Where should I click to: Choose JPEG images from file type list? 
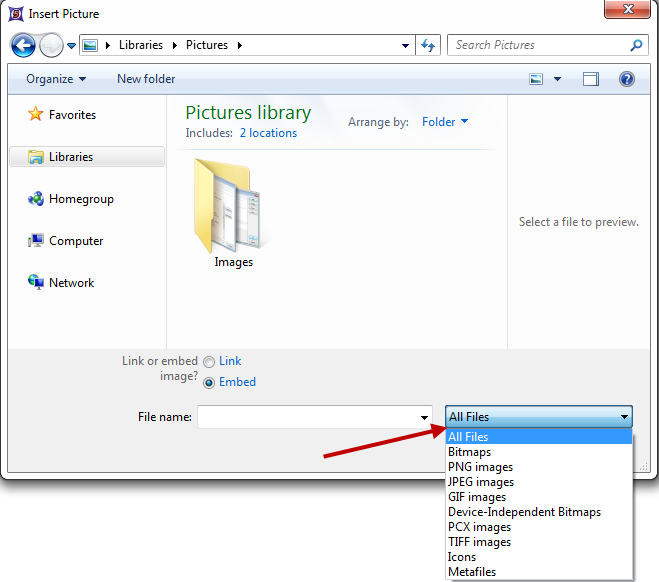pyautogui.click(x=481, y=482)
